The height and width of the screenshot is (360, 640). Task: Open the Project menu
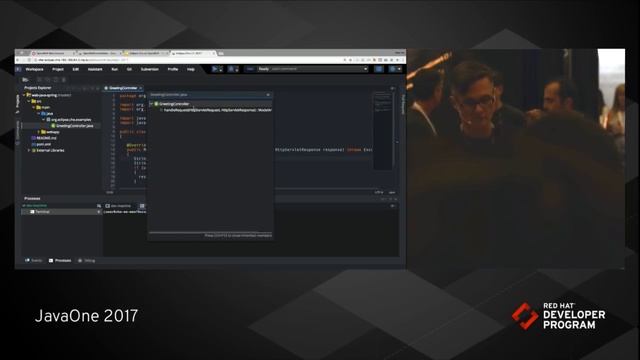58,69
